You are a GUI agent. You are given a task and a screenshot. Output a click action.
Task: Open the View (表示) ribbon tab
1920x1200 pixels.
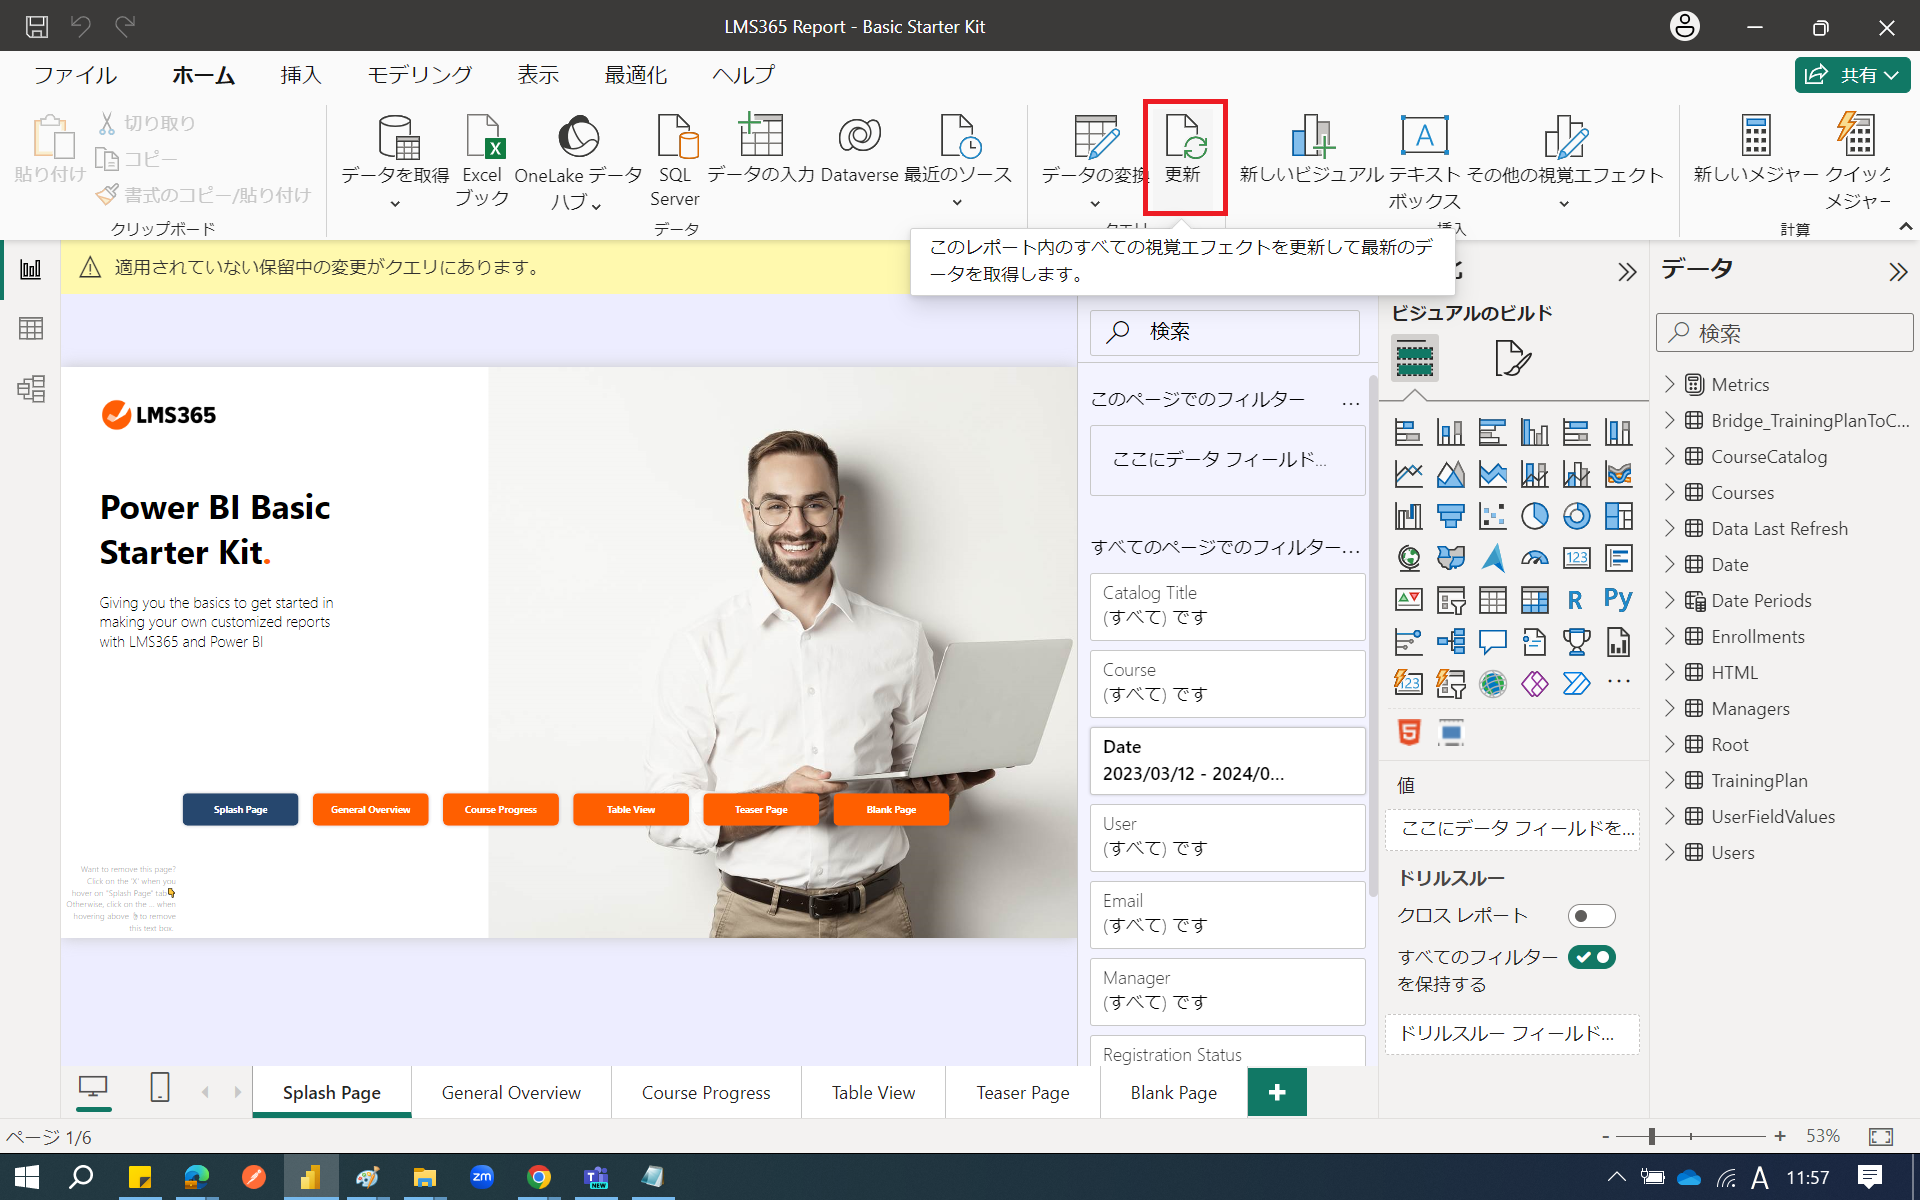click(538, 75)
